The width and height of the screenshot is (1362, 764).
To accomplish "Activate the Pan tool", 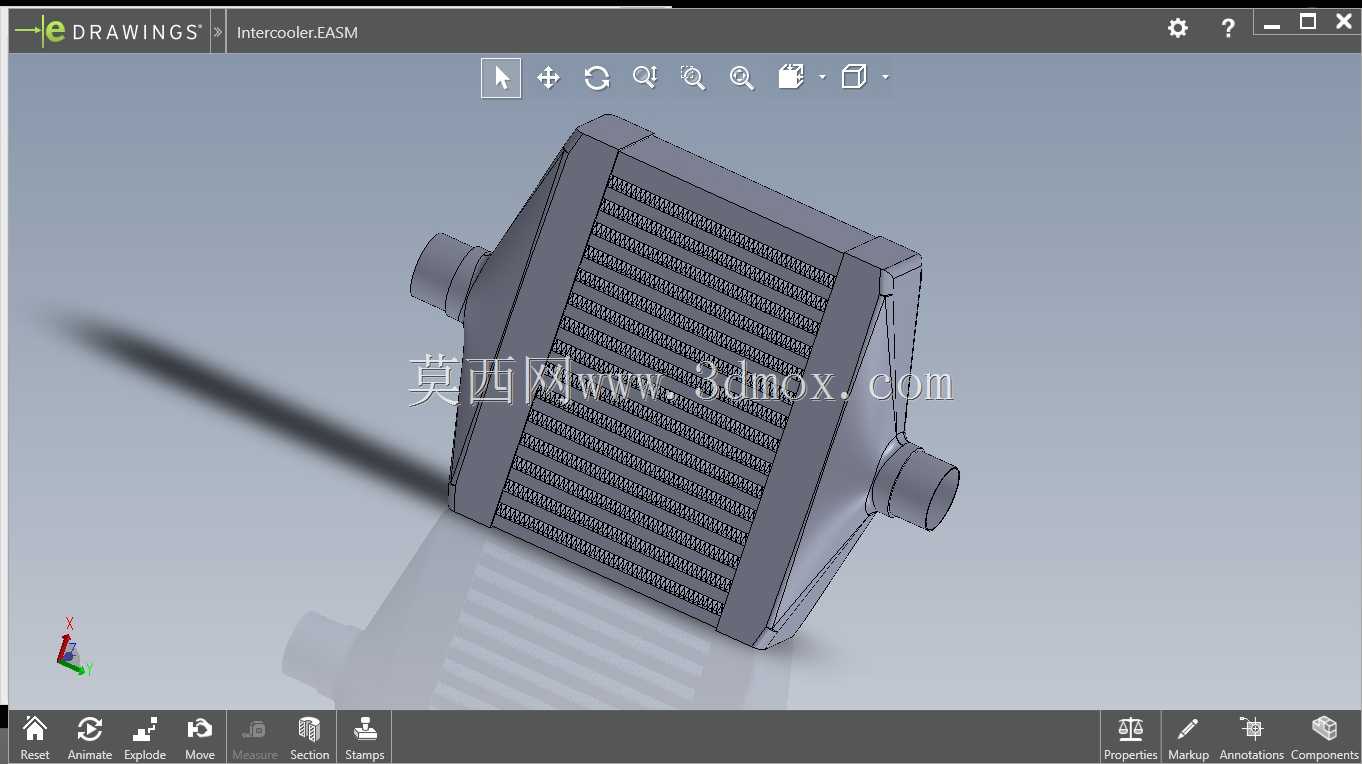I will [548, 78].
